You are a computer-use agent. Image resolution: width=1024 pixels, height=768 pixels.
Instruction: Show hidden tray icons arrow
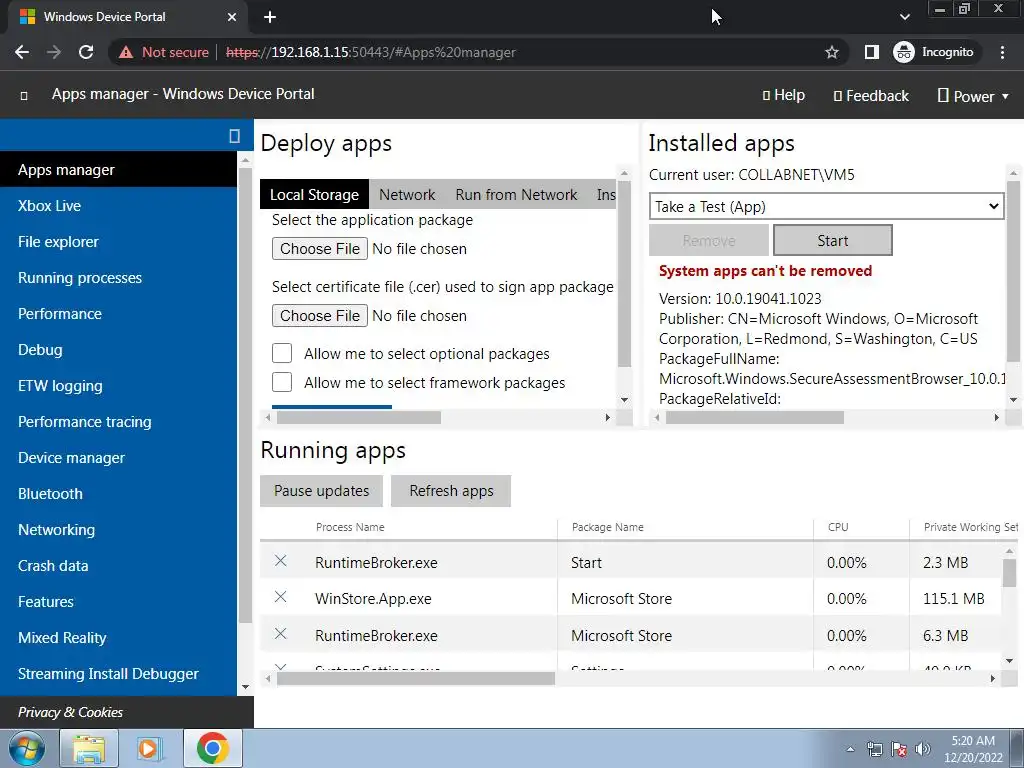tap(850, 749)
